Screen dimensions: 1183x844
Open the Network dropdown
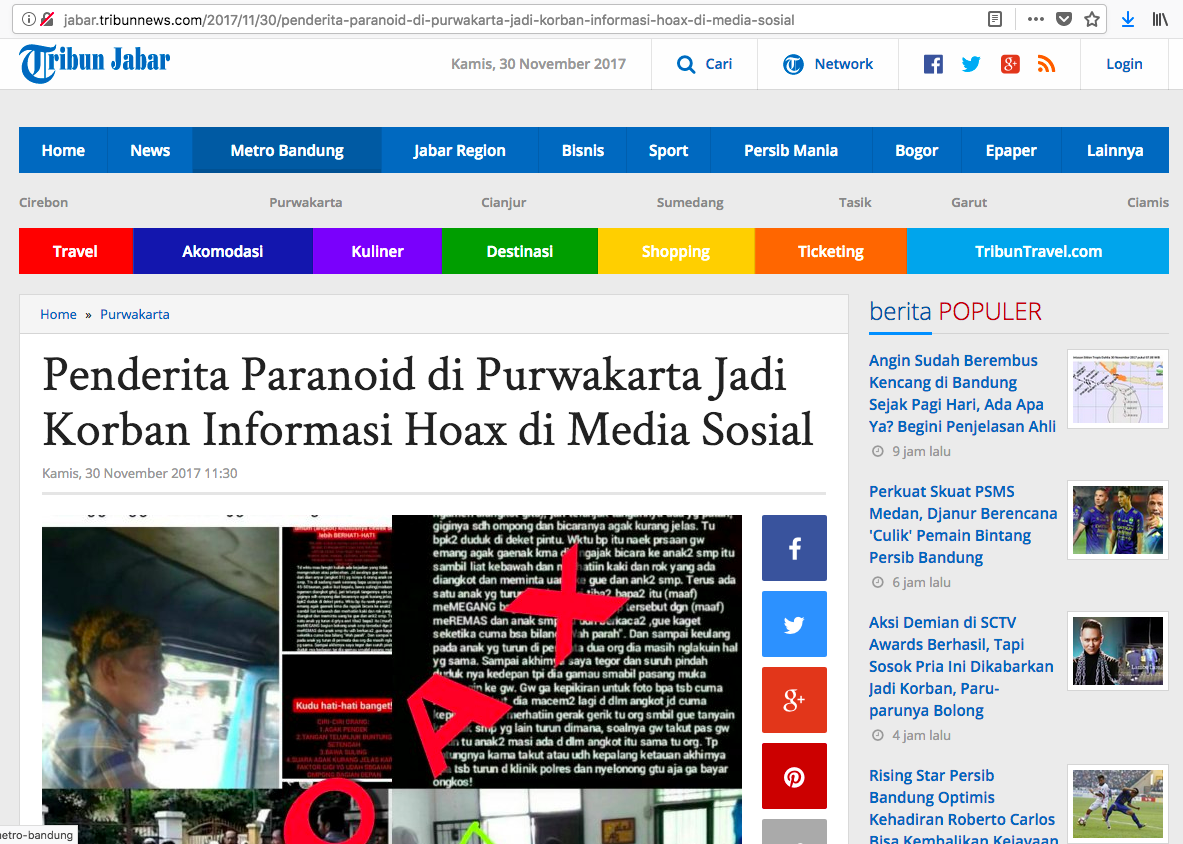pyautogui.click(x=828, y=63)
